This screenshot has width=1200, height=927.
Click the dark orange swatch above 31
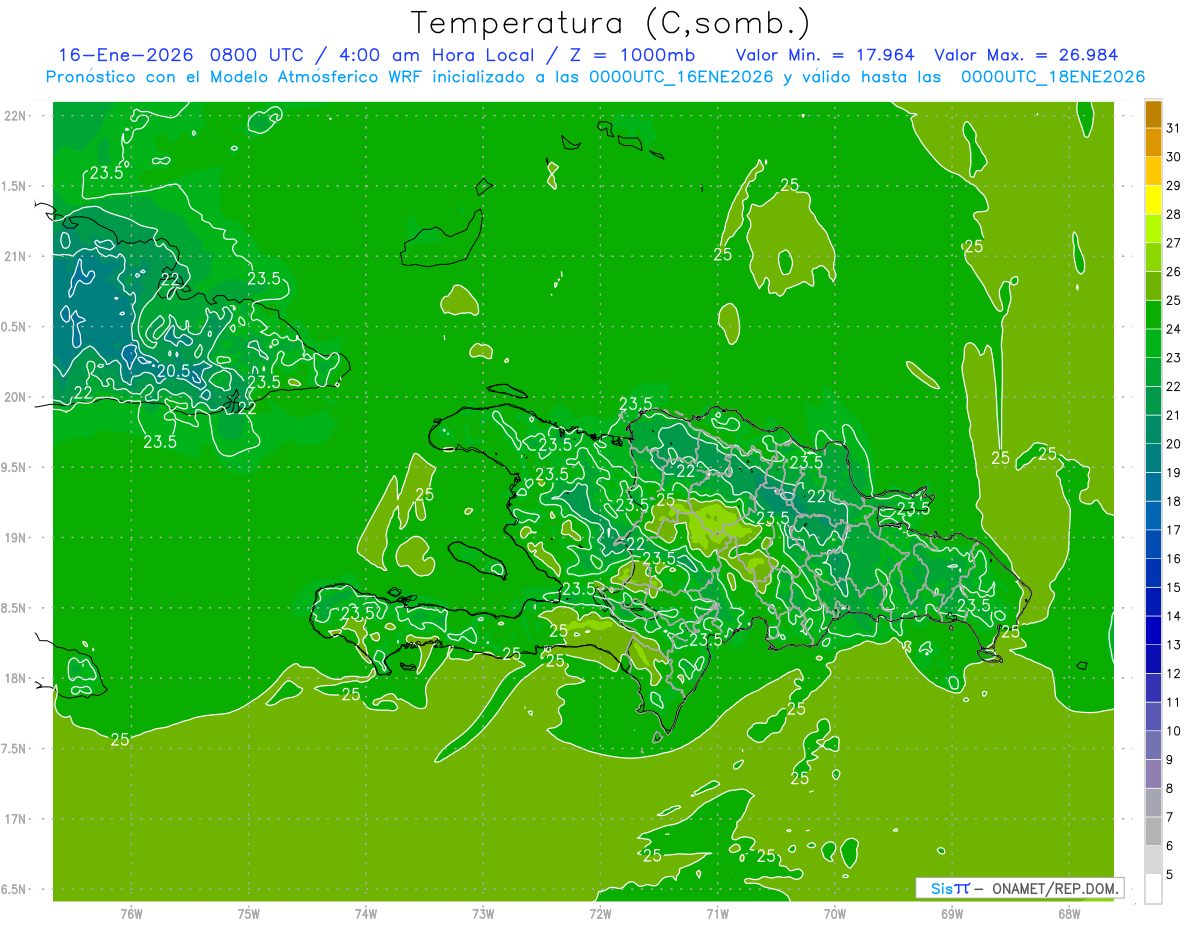tap(1154, 114)
